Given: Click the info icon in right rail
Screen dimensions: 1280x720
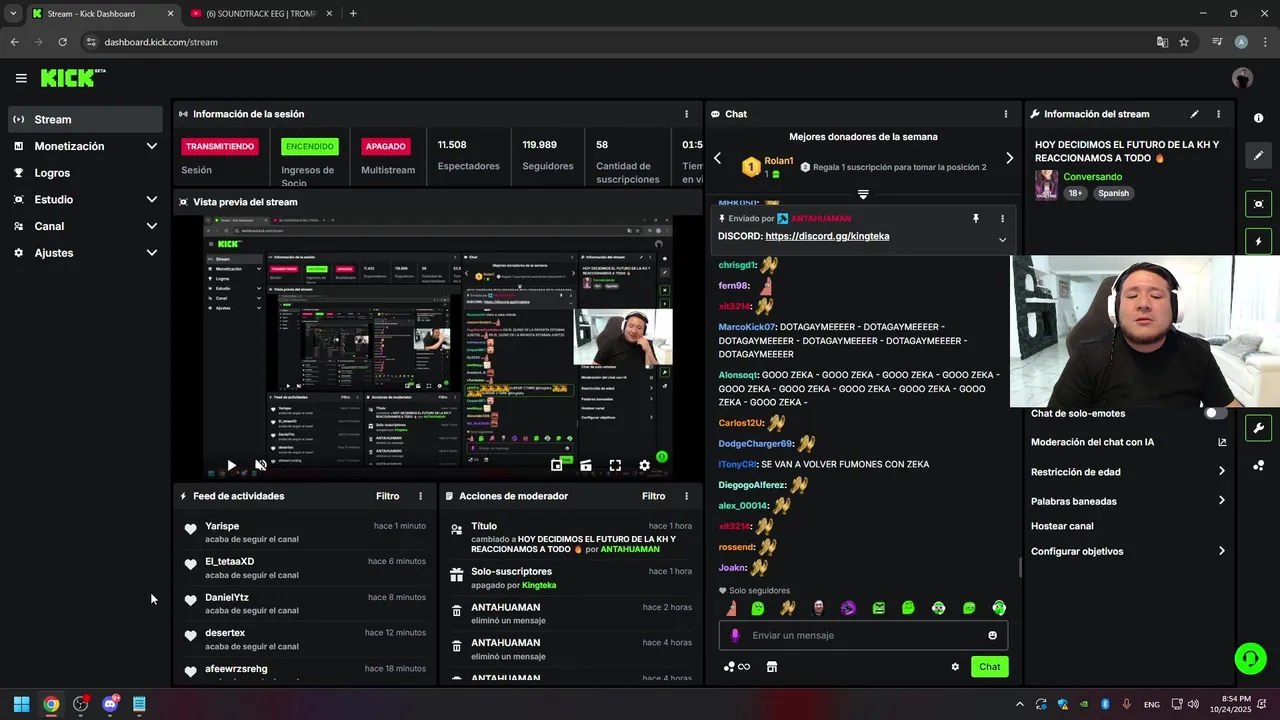Looking at the screenshot, I should pos(1258,118).
